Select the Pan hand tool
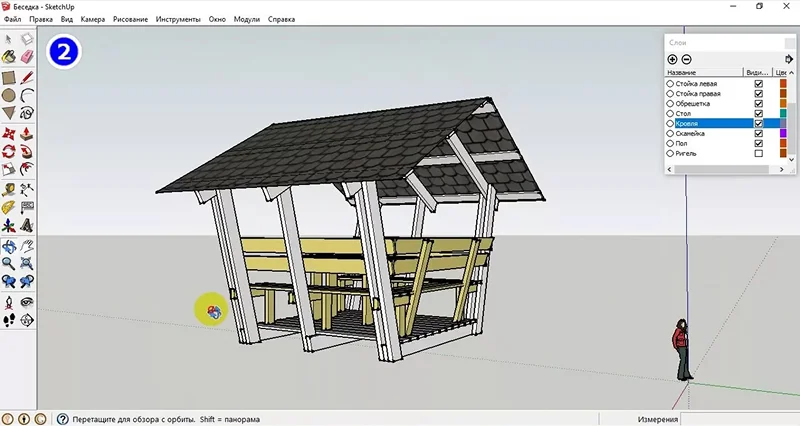800x426 pixels. (x=27, y=245)
